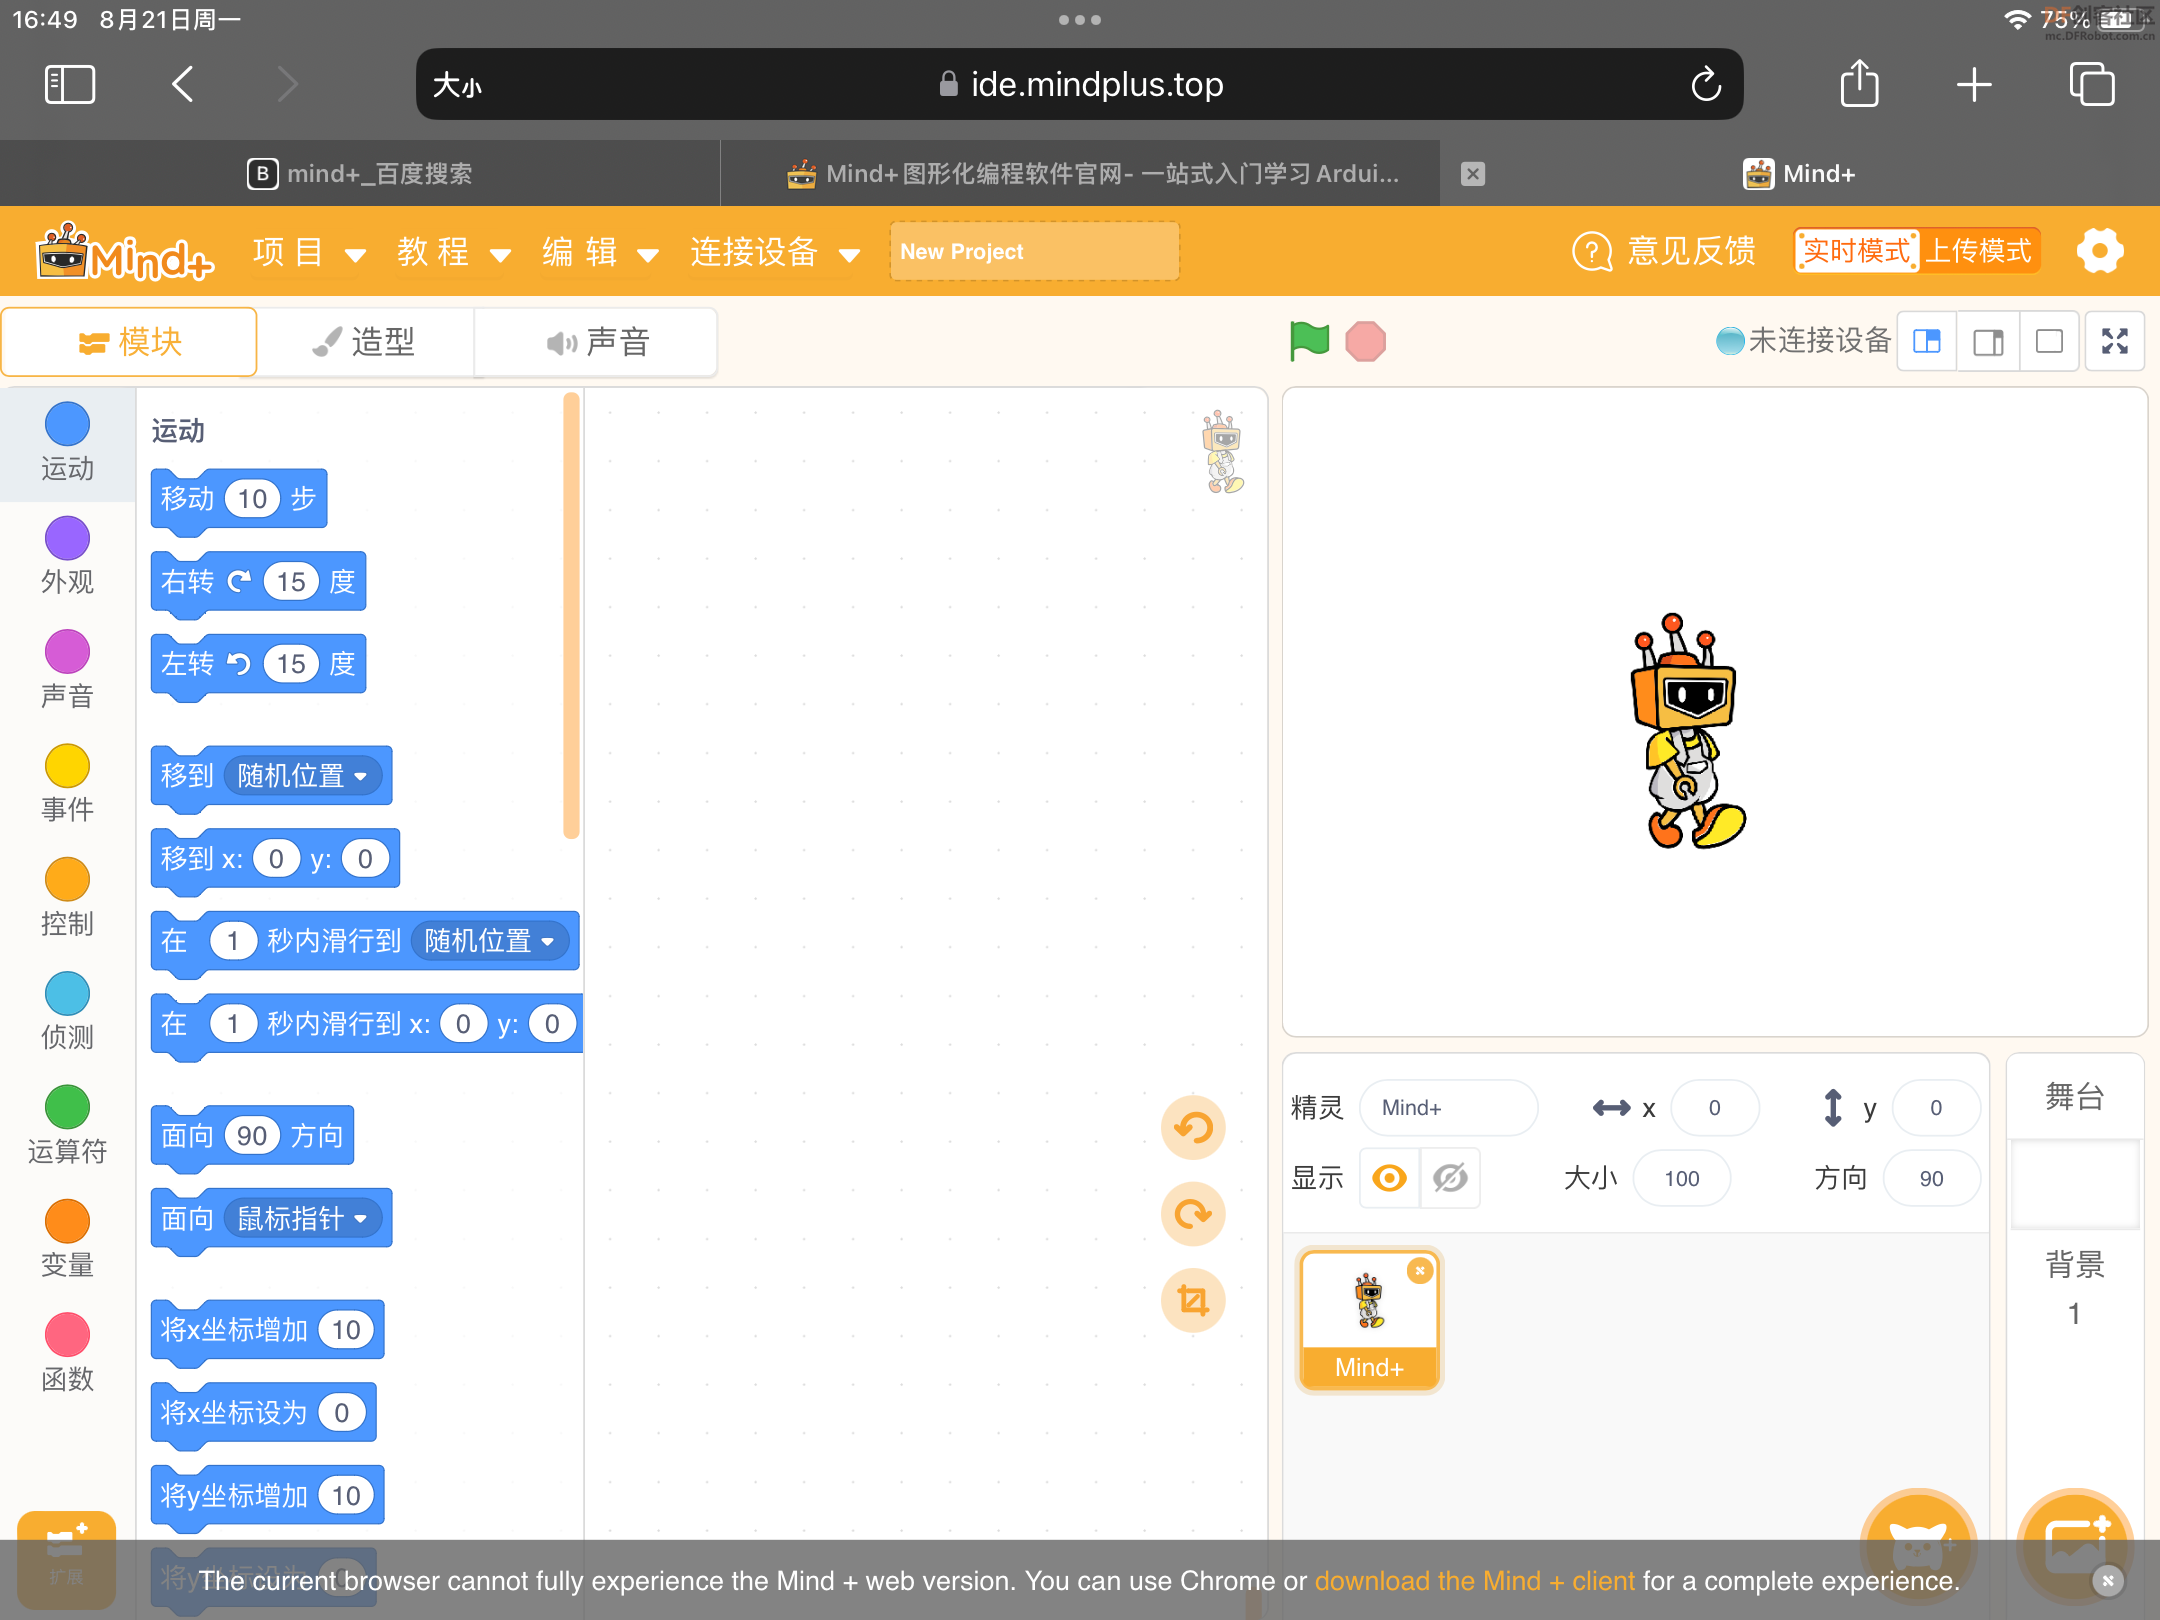Select 函数 functions category

click(67, 1354)
